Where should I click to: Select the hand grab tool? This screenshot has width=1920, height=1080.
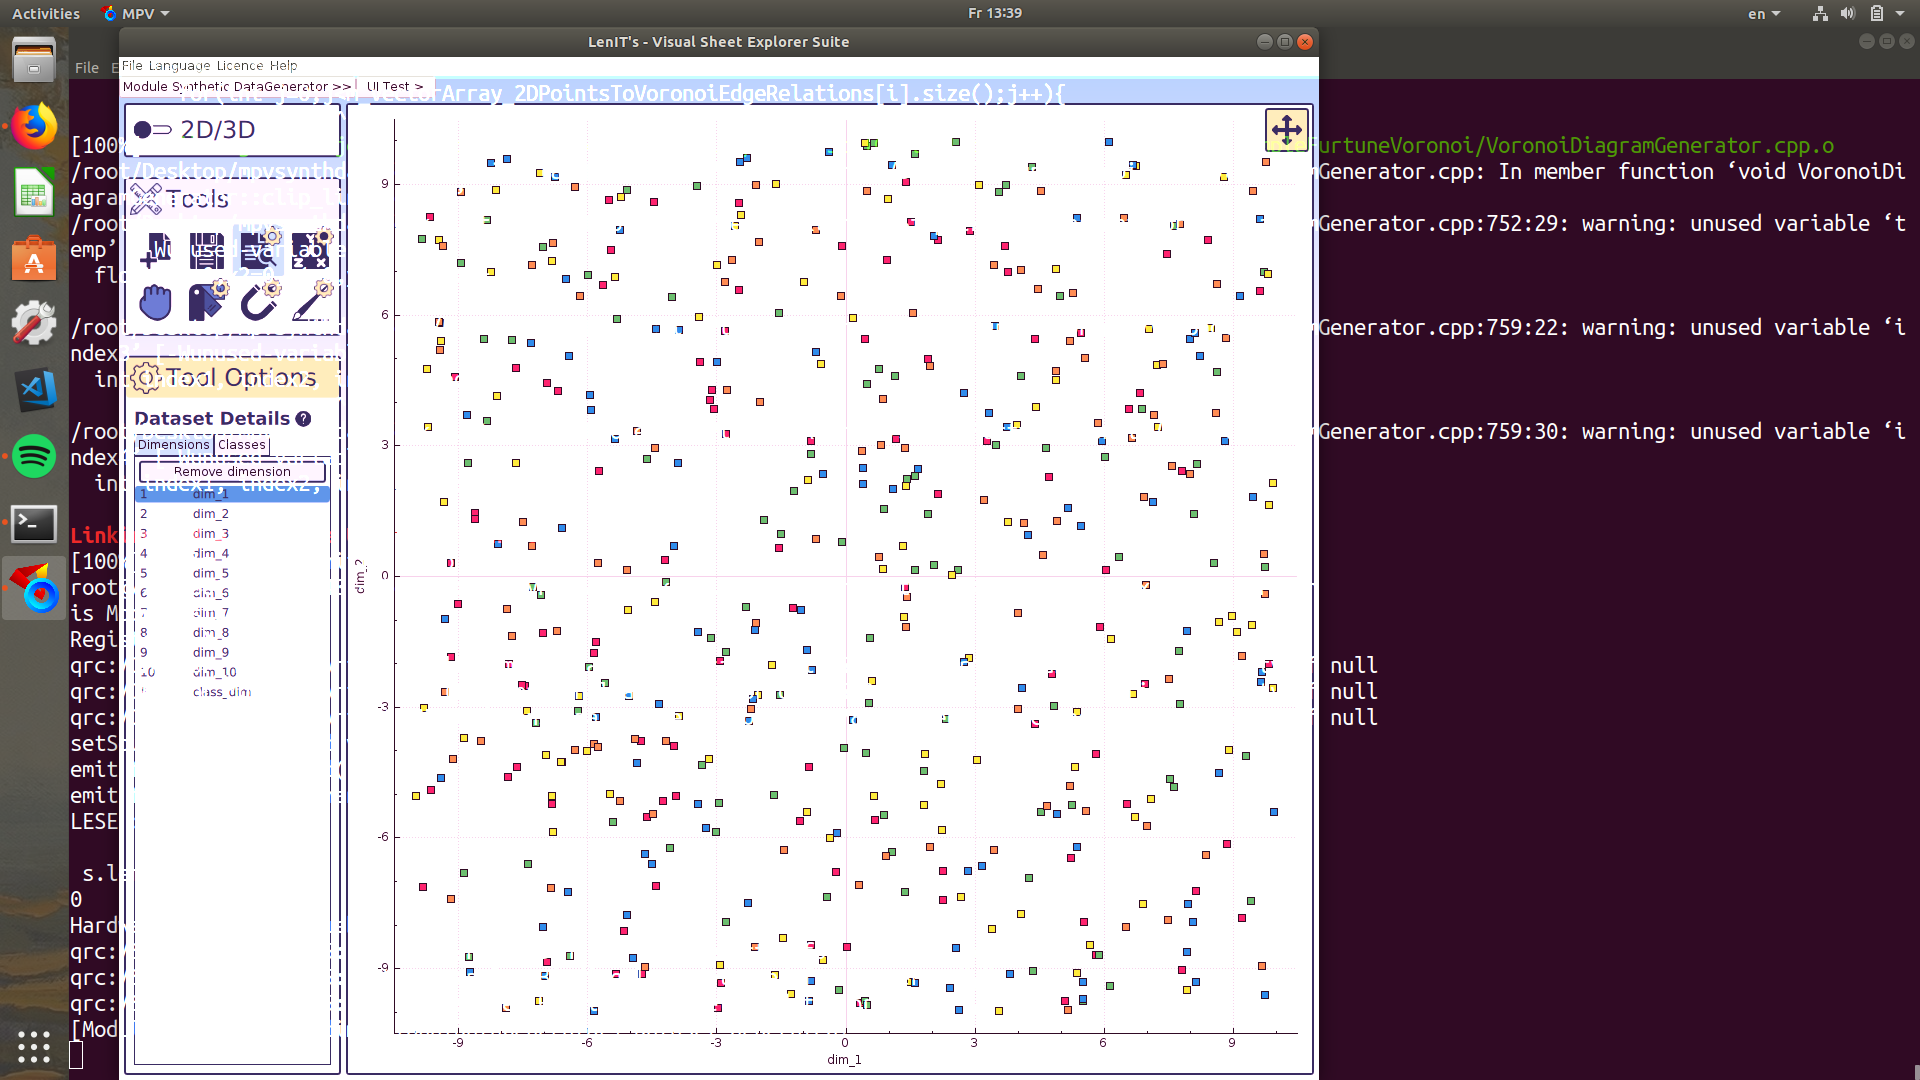[155, 302]
